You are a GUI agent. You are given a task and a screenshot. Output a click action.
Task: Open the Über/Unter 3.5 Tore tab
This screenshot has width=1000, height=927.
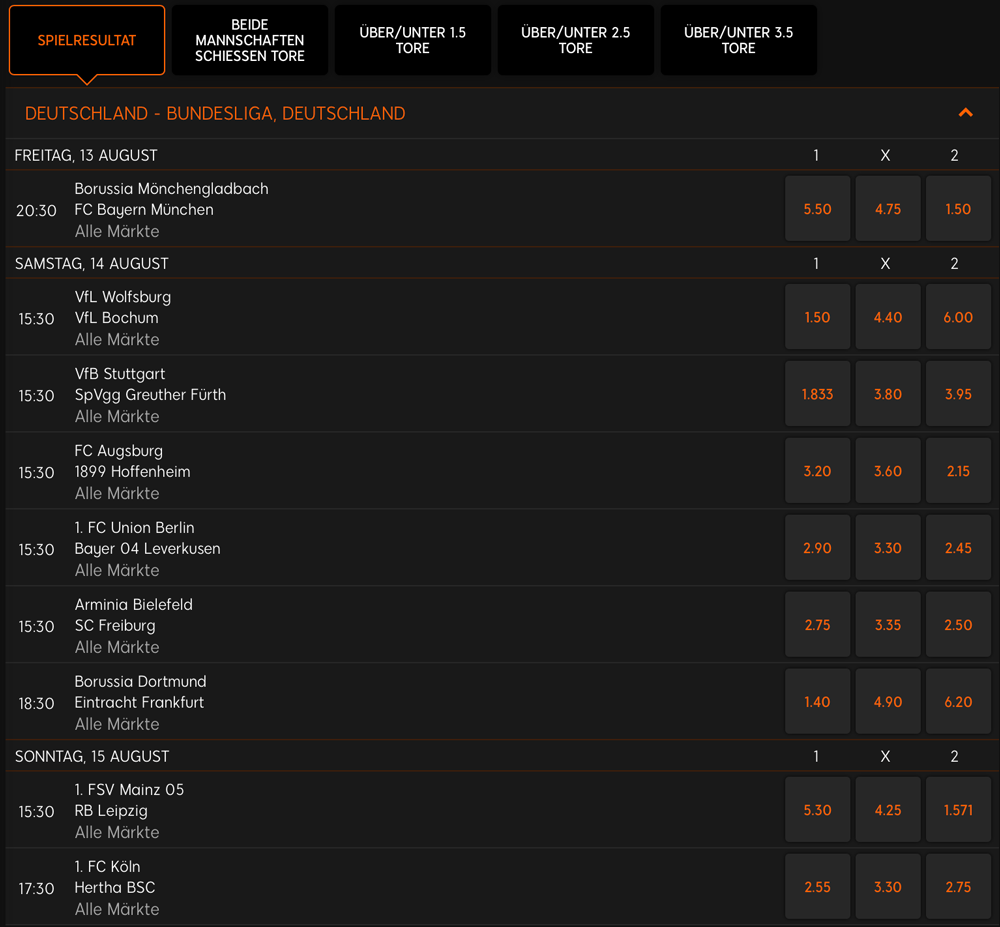pyautogui.click(x=739, y=40)
